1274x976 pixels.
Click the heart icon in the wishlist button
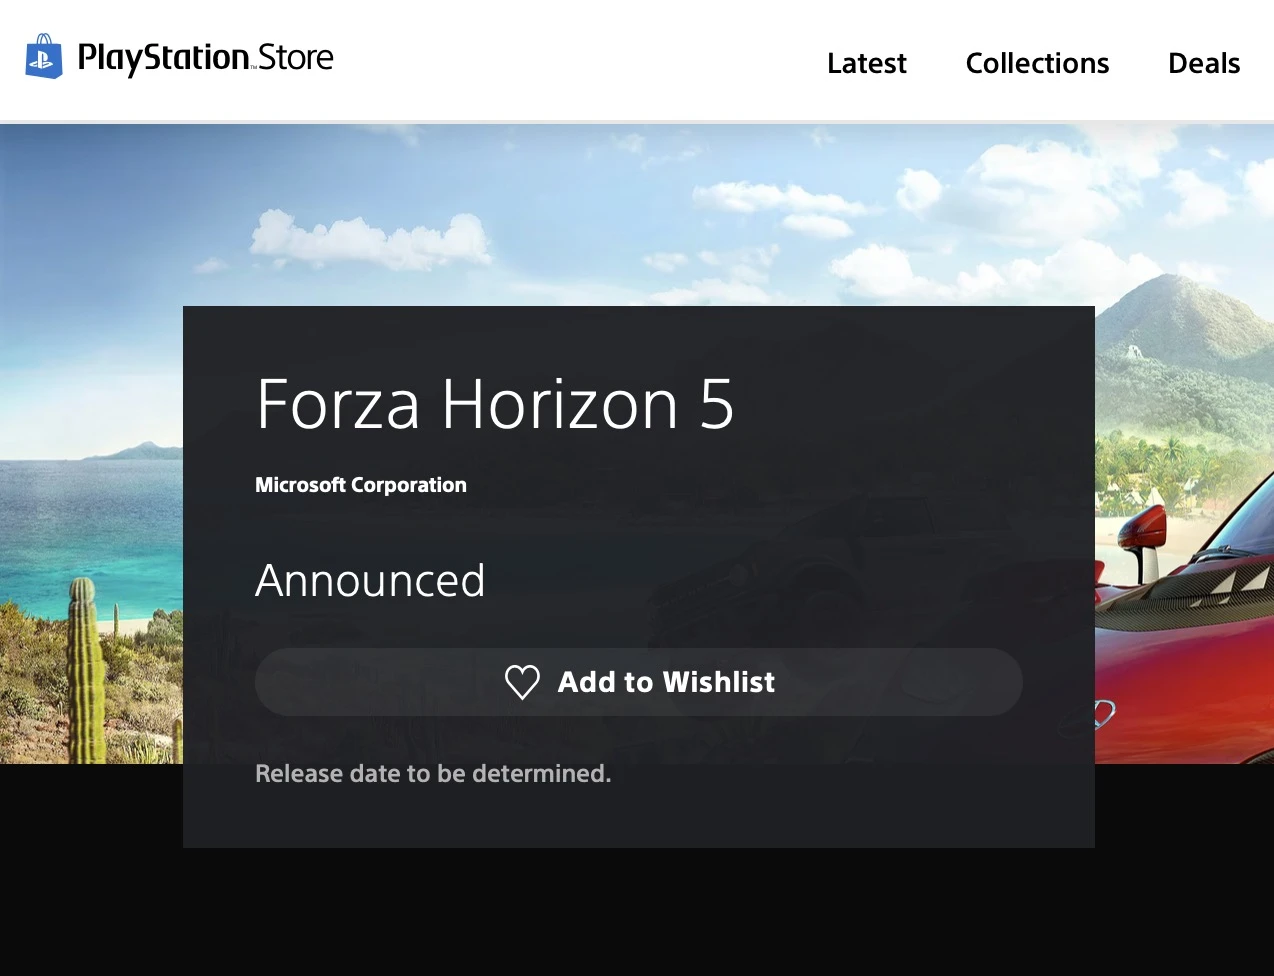point(522,682)
